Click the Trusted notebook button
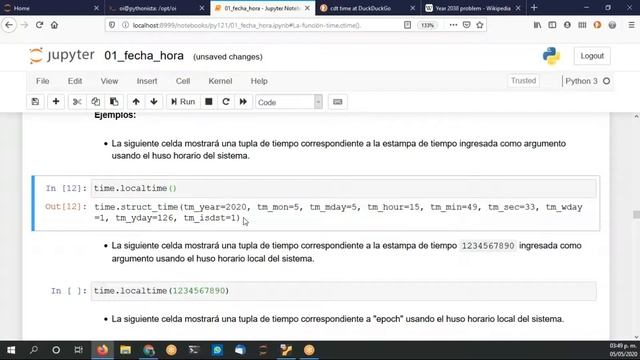 (x=523, y=81)
